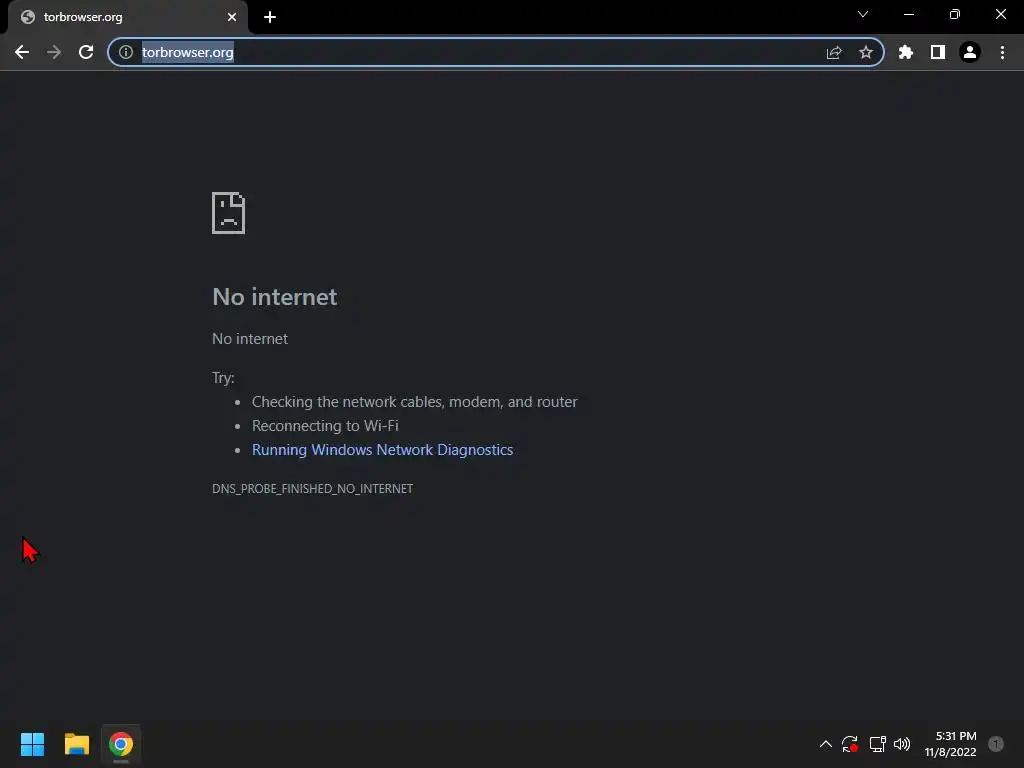This screenshot has width=1024, height=768.
Task: Reload the torbrowser.org page
Action: click(x=86, y=52)
